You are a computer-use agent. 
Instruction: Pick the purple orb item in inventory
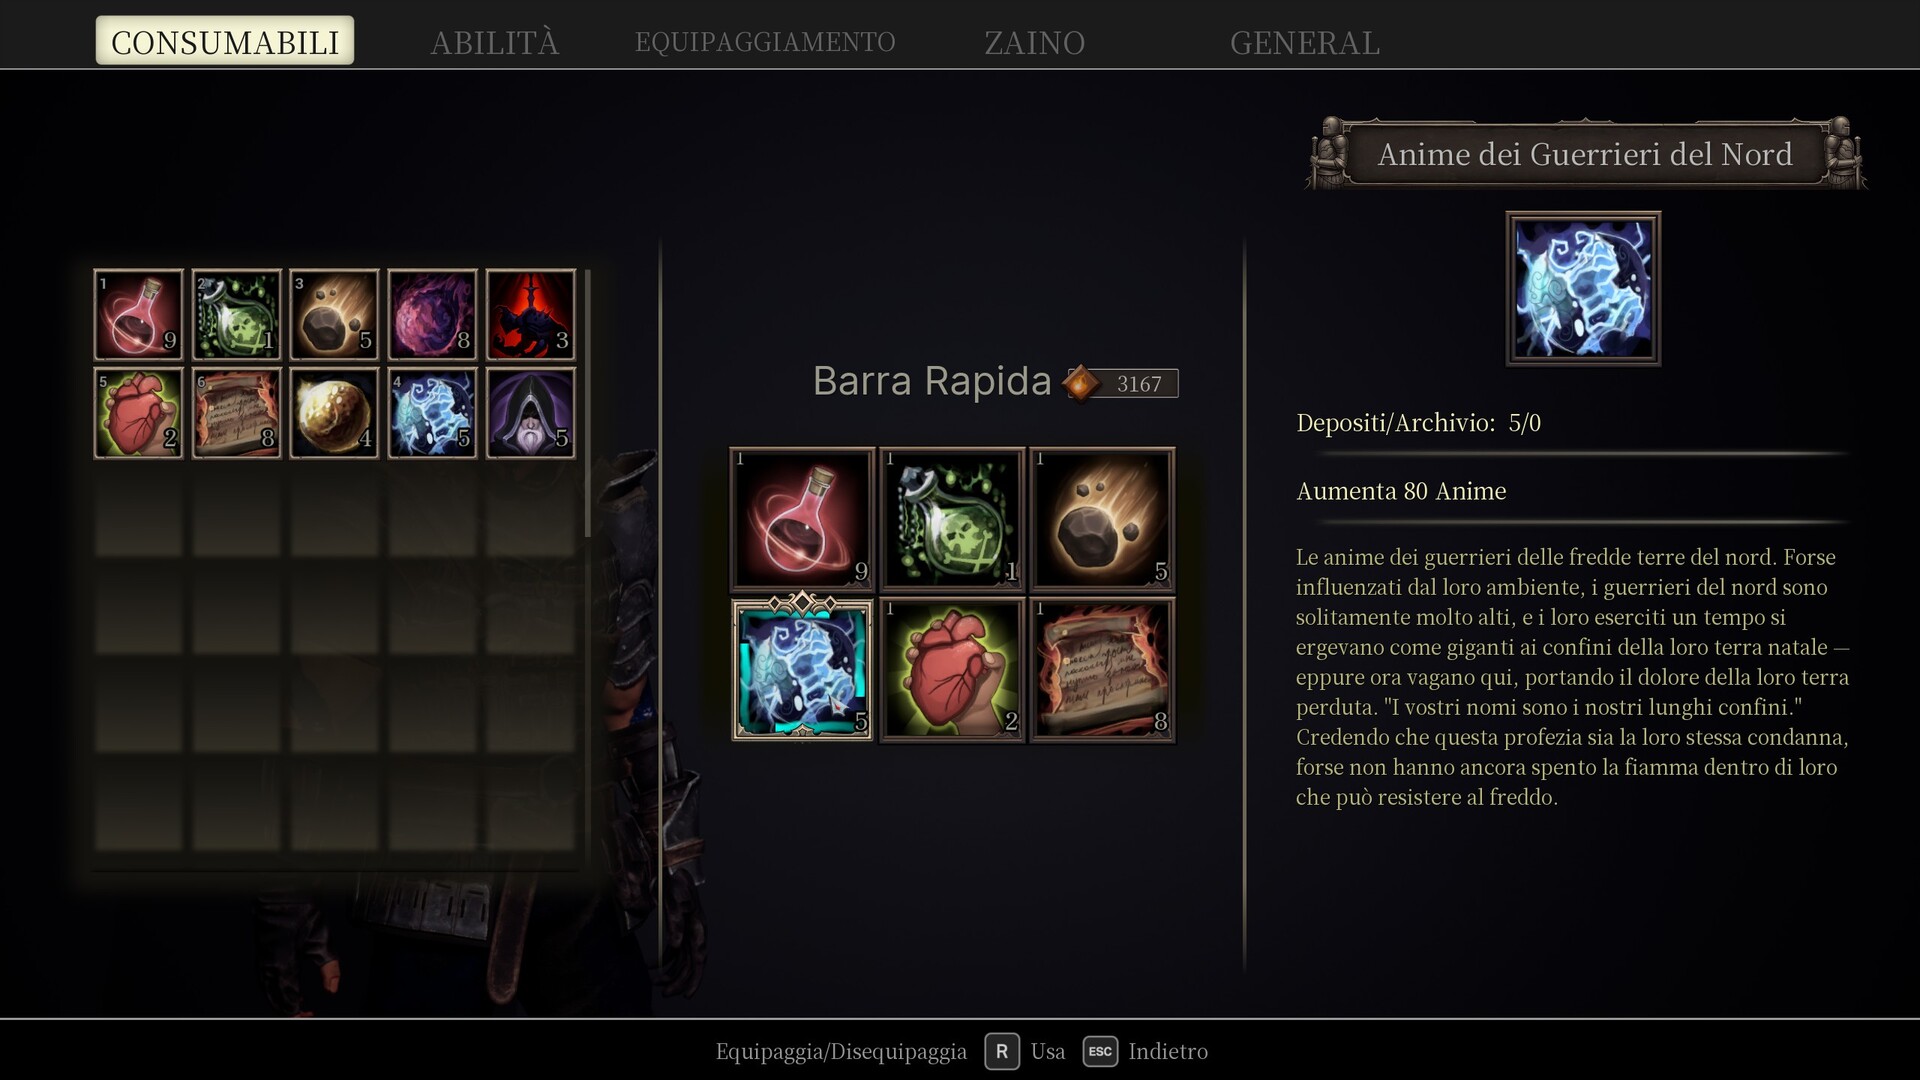433,314
